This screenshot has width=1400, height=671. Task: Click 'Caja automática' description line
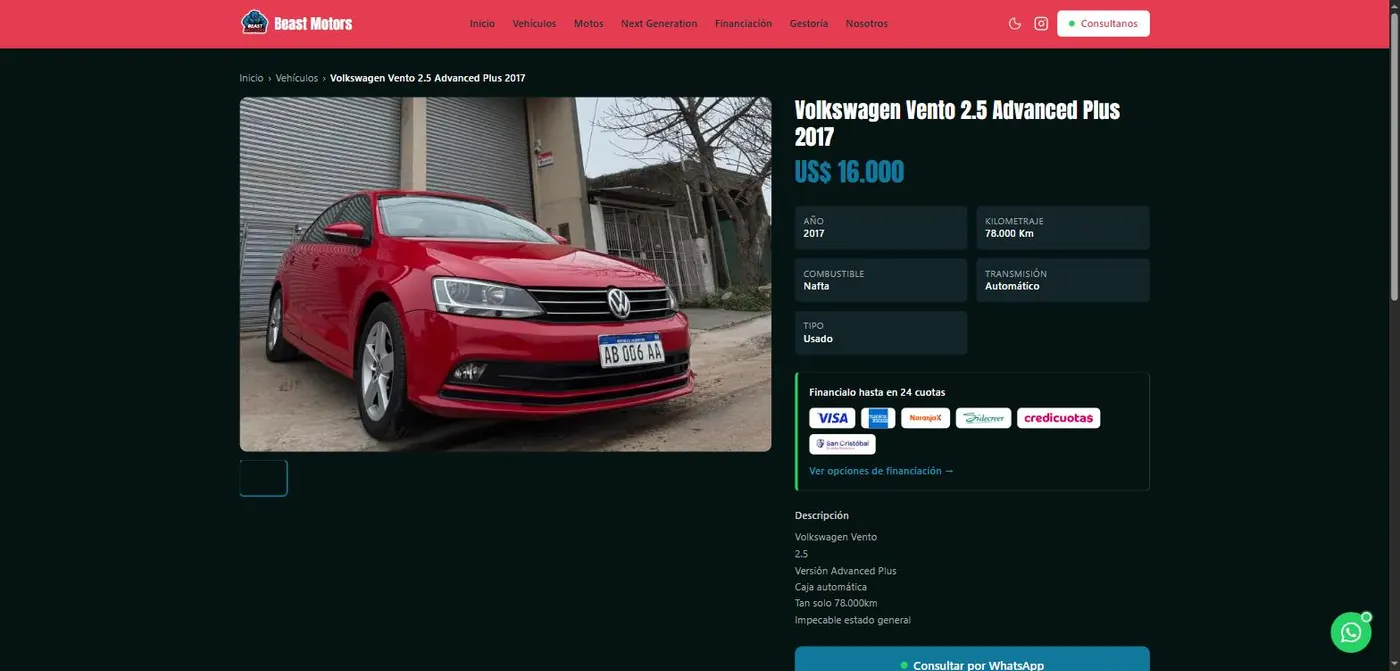tap(831, 587)
